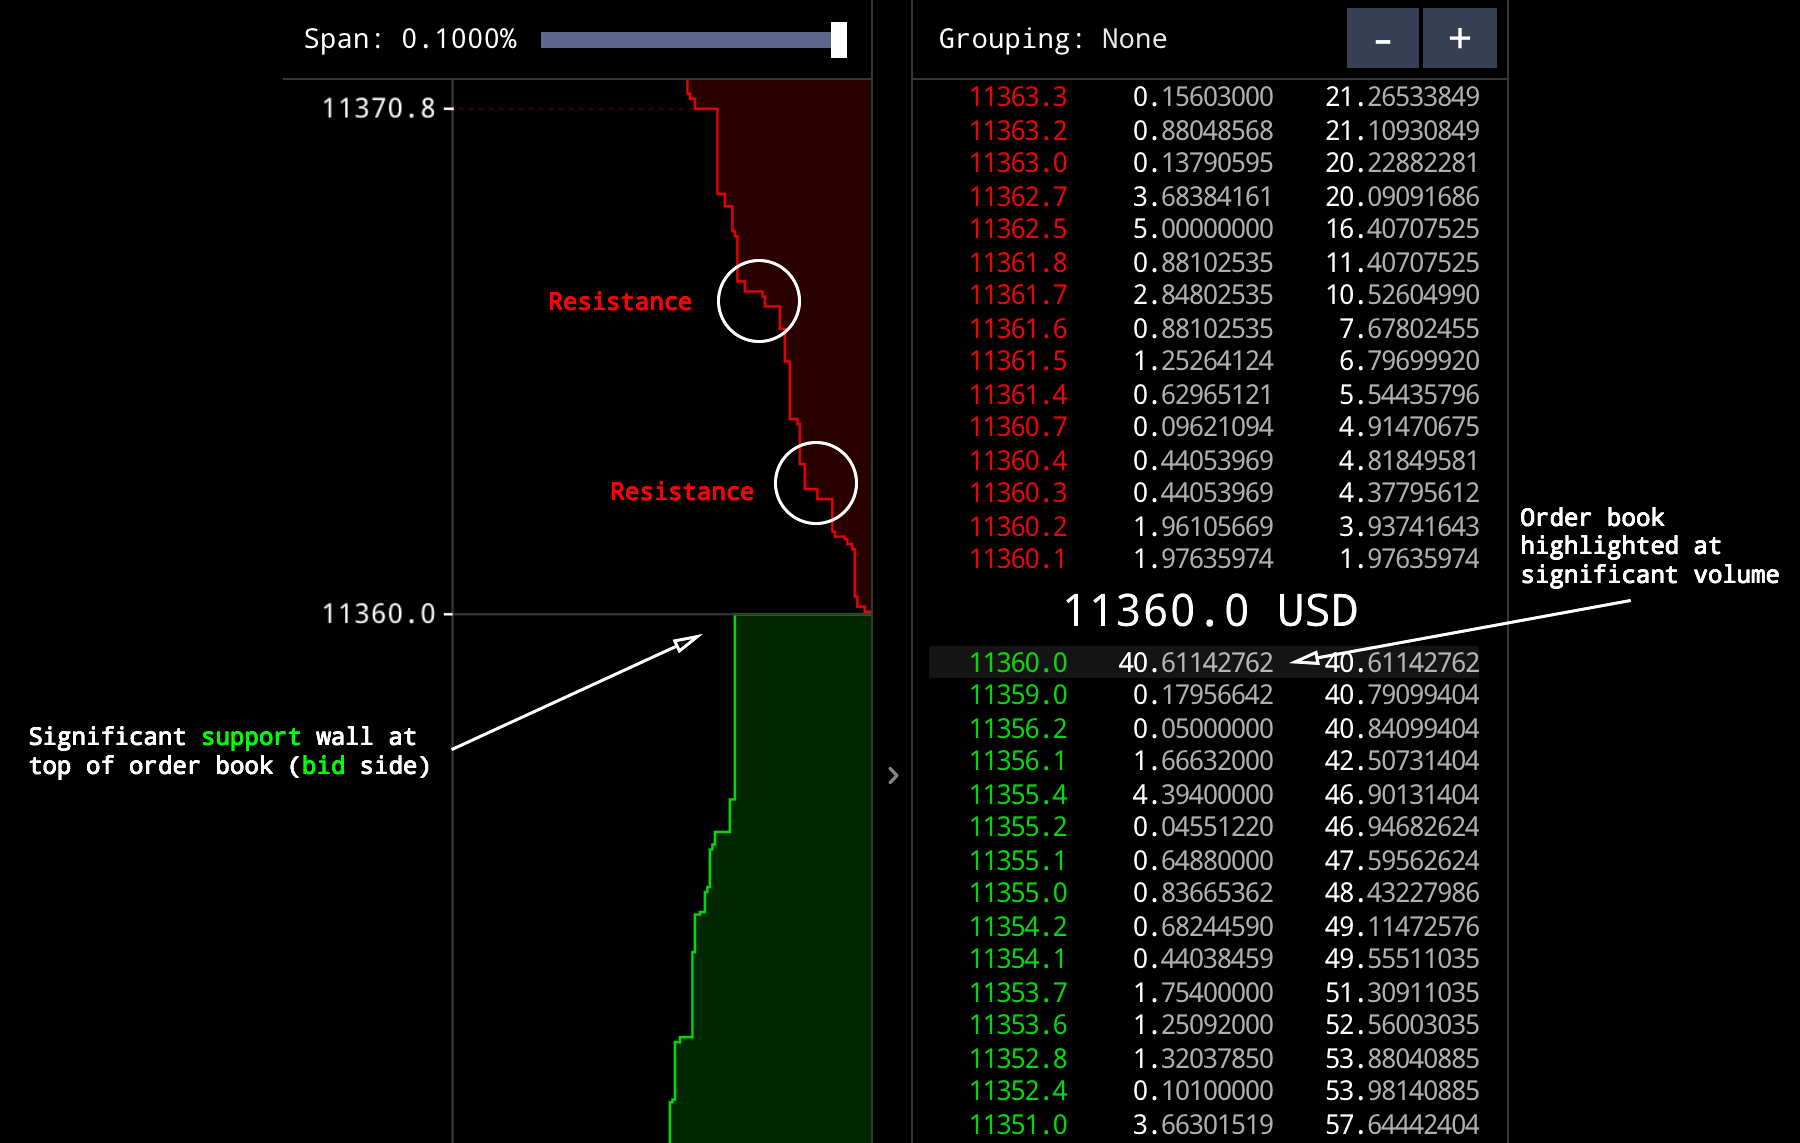Click the ask price 11362.5
The height and width of the screenshot is (1143, 1800).
coord(1018,229)
